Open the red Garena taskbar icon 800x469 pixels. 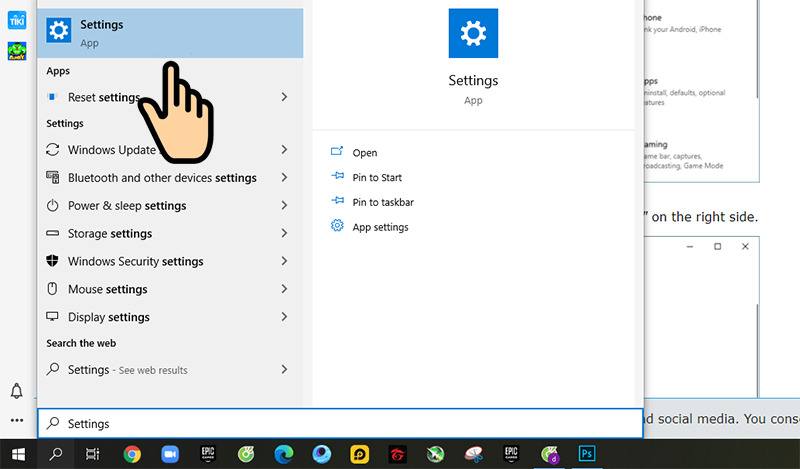point(397,454)
